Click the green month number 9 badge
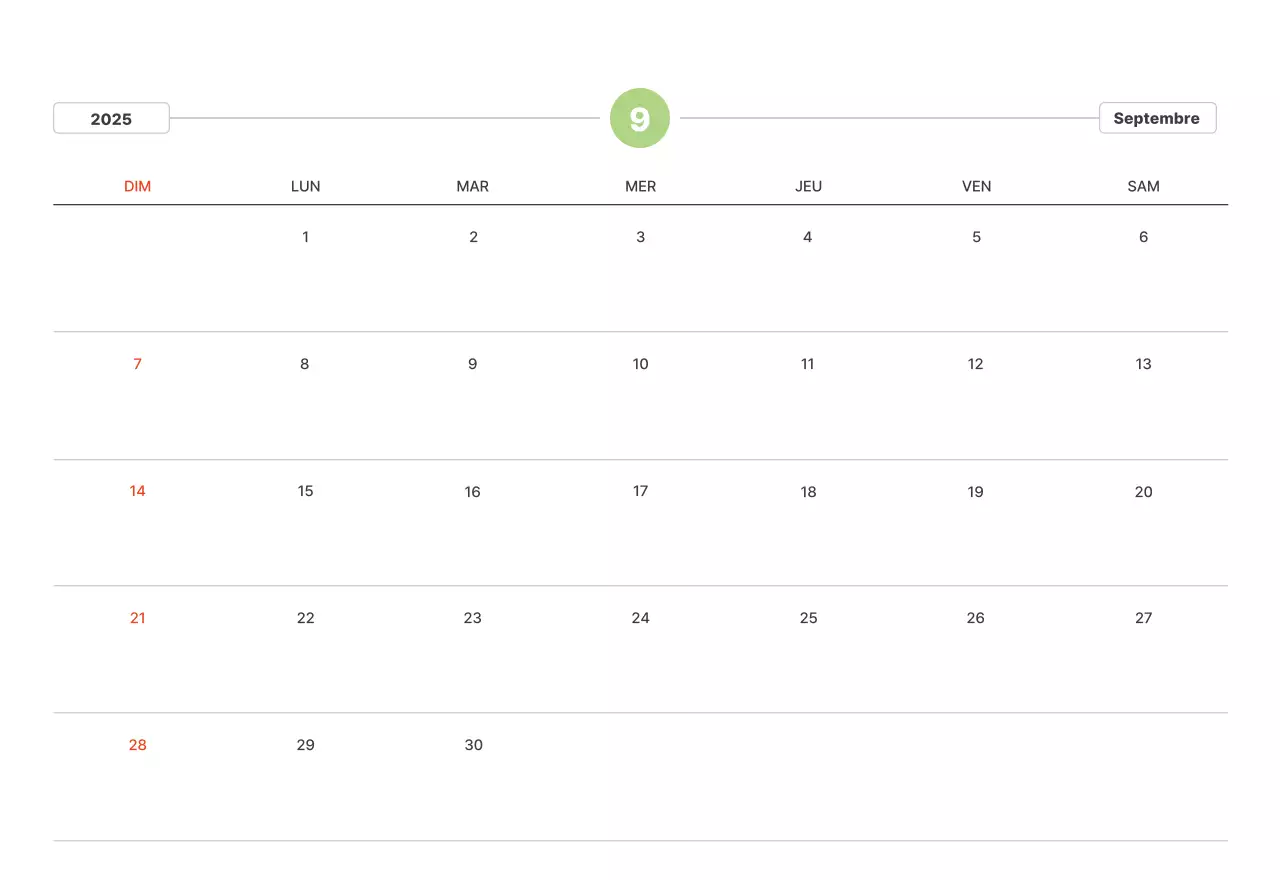The image size is (1280, 880). [640, 119]
